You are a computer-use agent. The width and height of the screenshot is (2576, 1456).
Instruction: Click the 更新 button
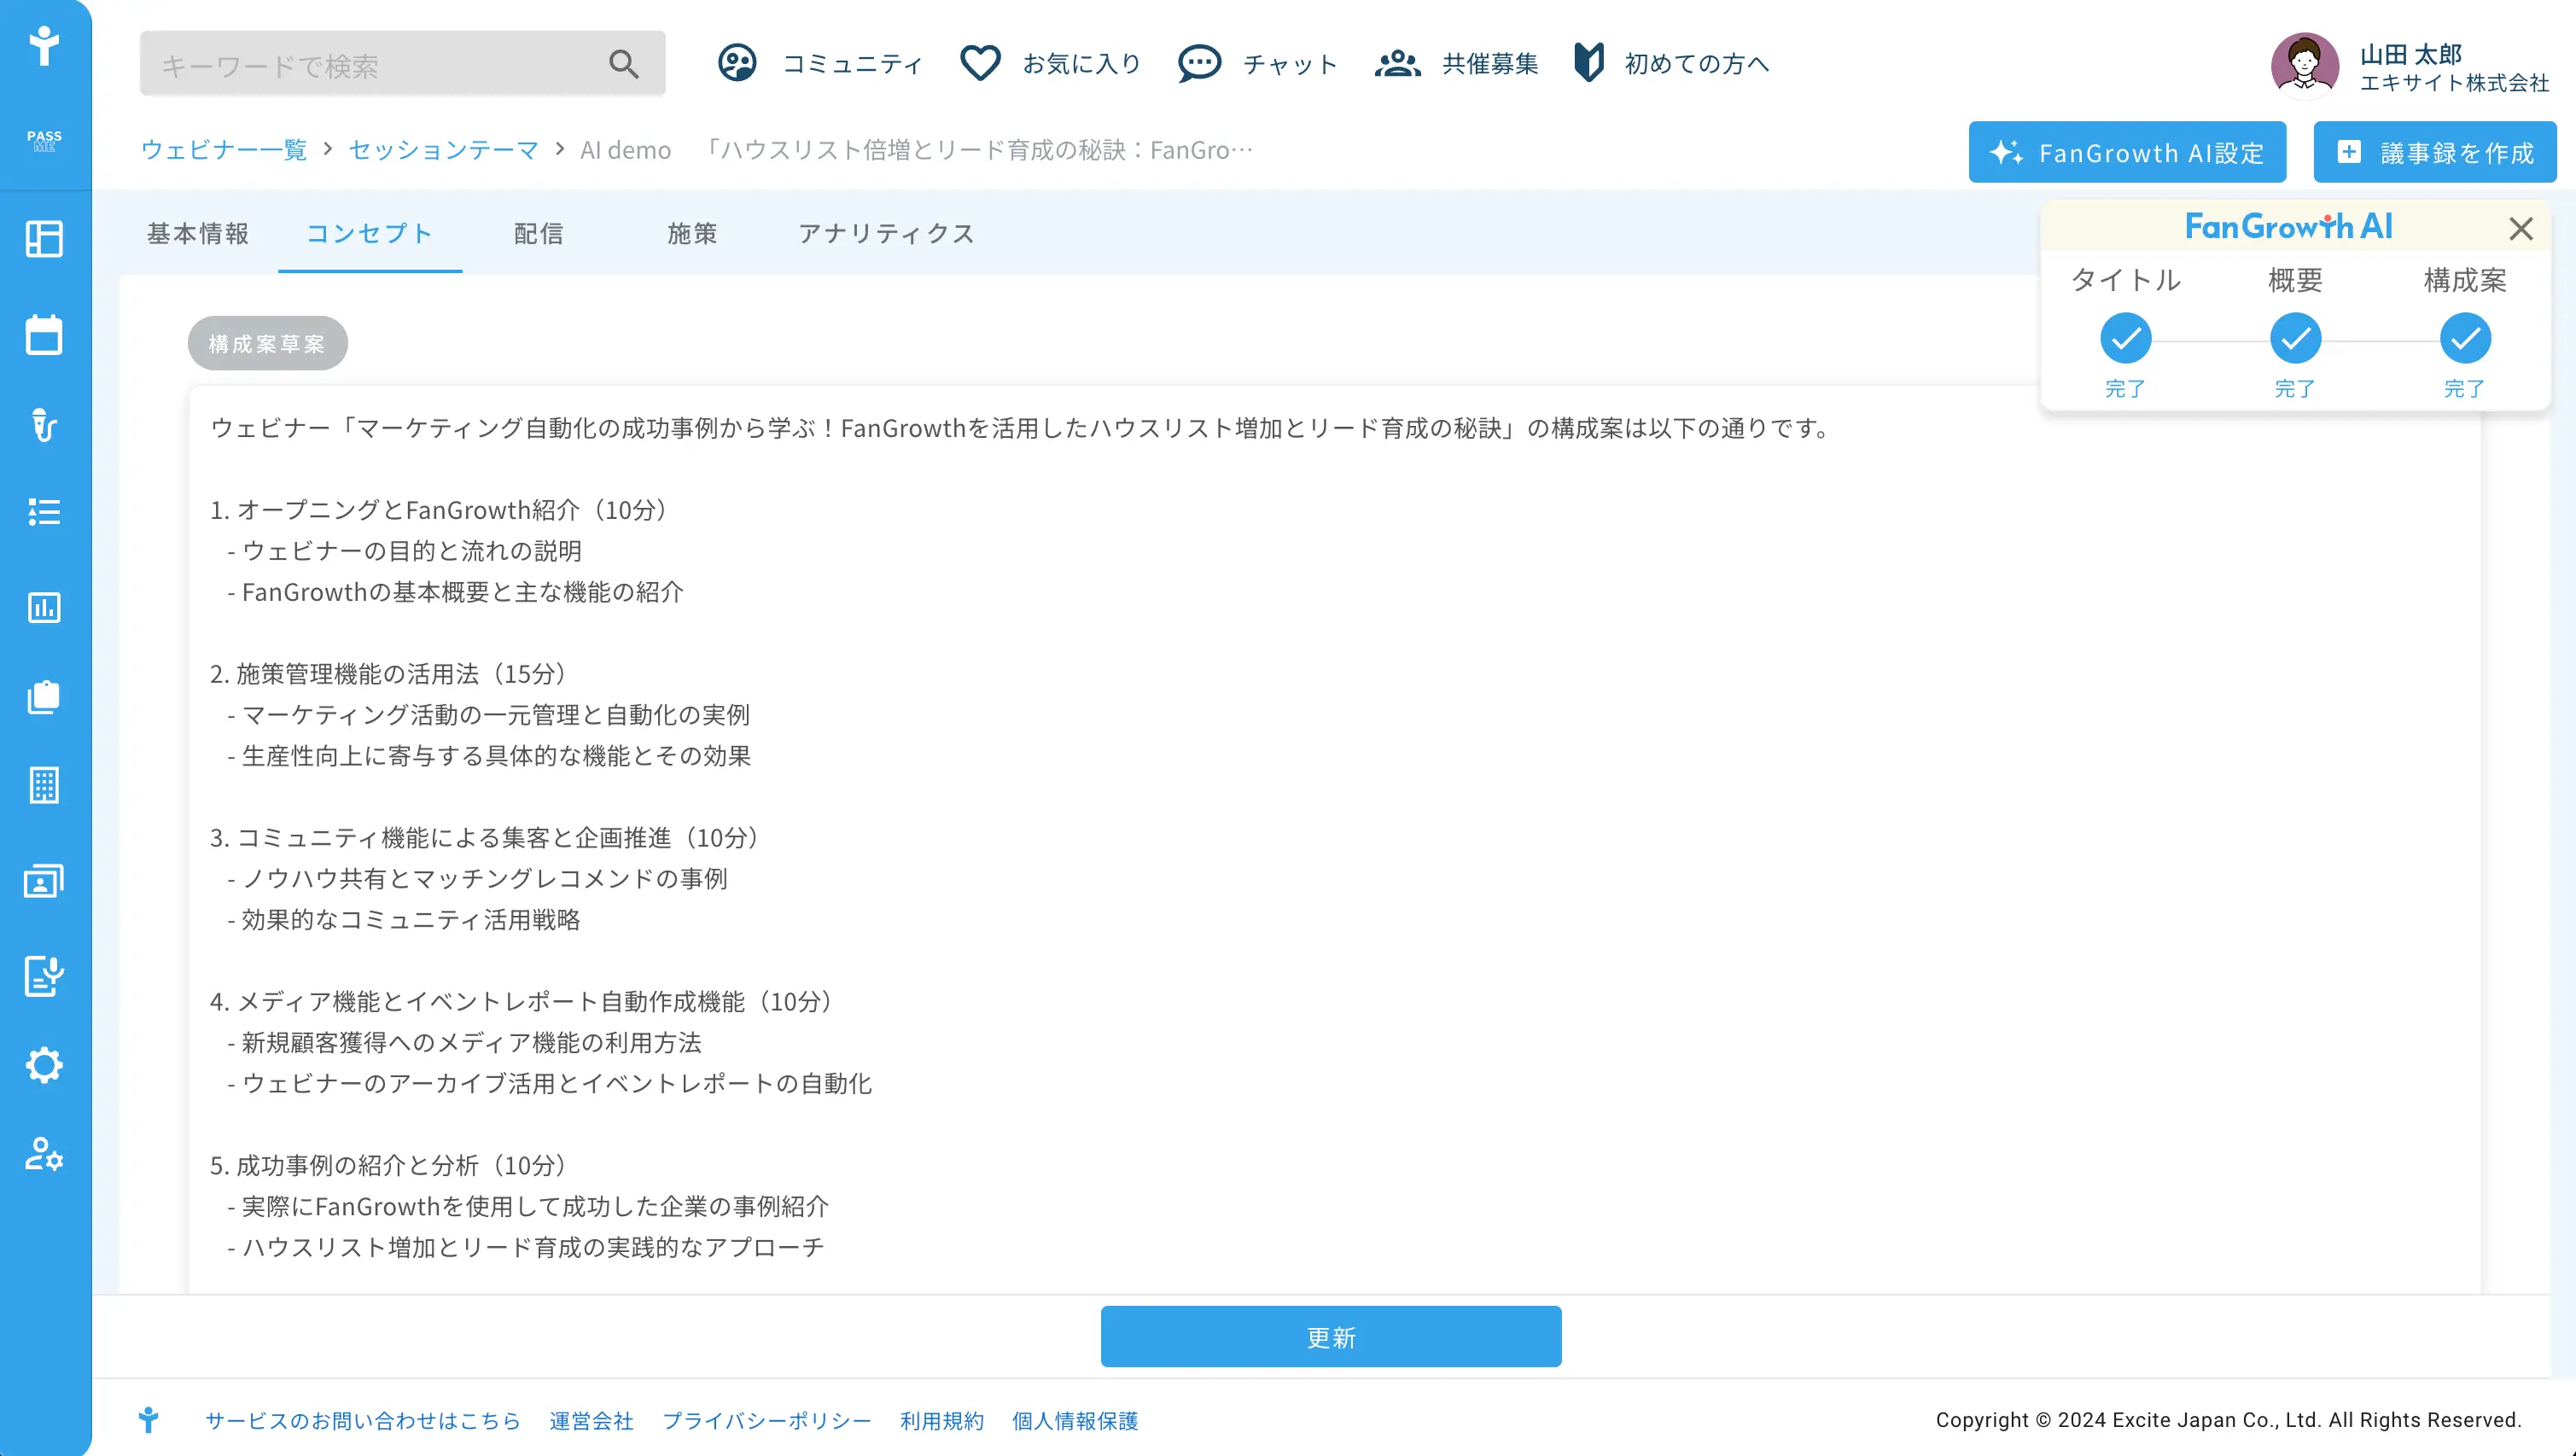[1331, 1336]
